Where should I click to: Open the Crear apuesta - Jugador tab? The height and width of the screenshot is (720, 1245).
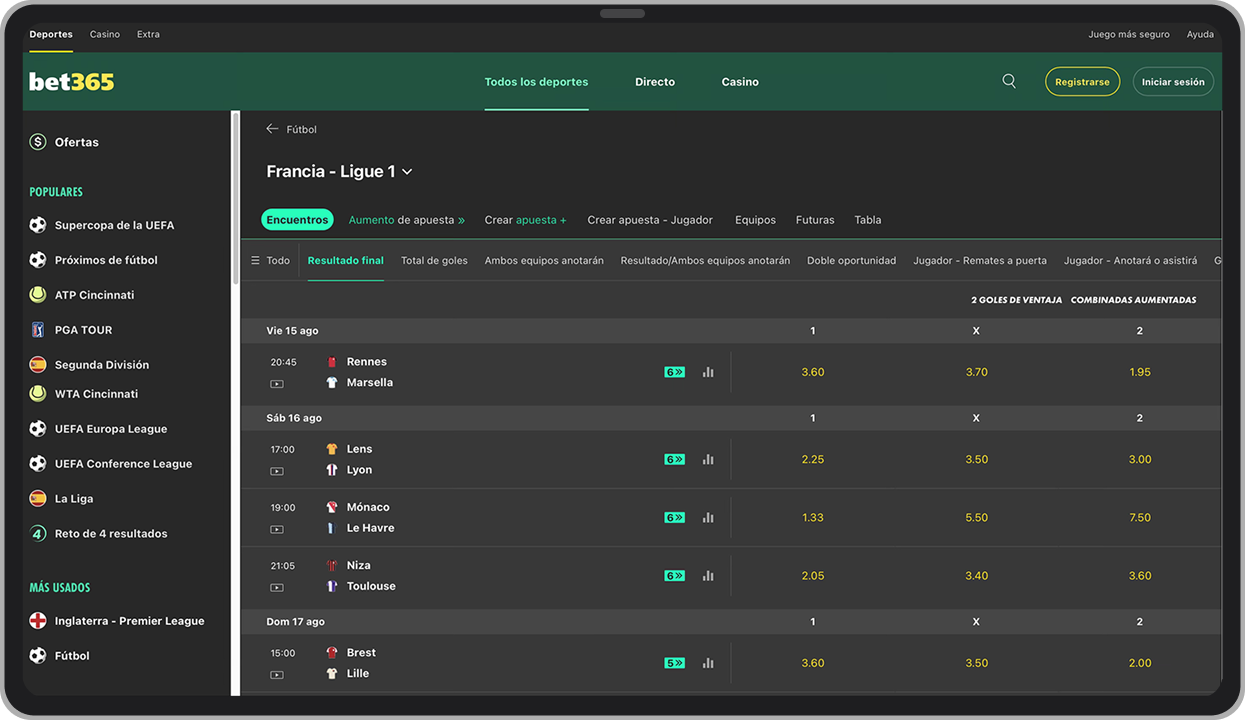(650, 220)
